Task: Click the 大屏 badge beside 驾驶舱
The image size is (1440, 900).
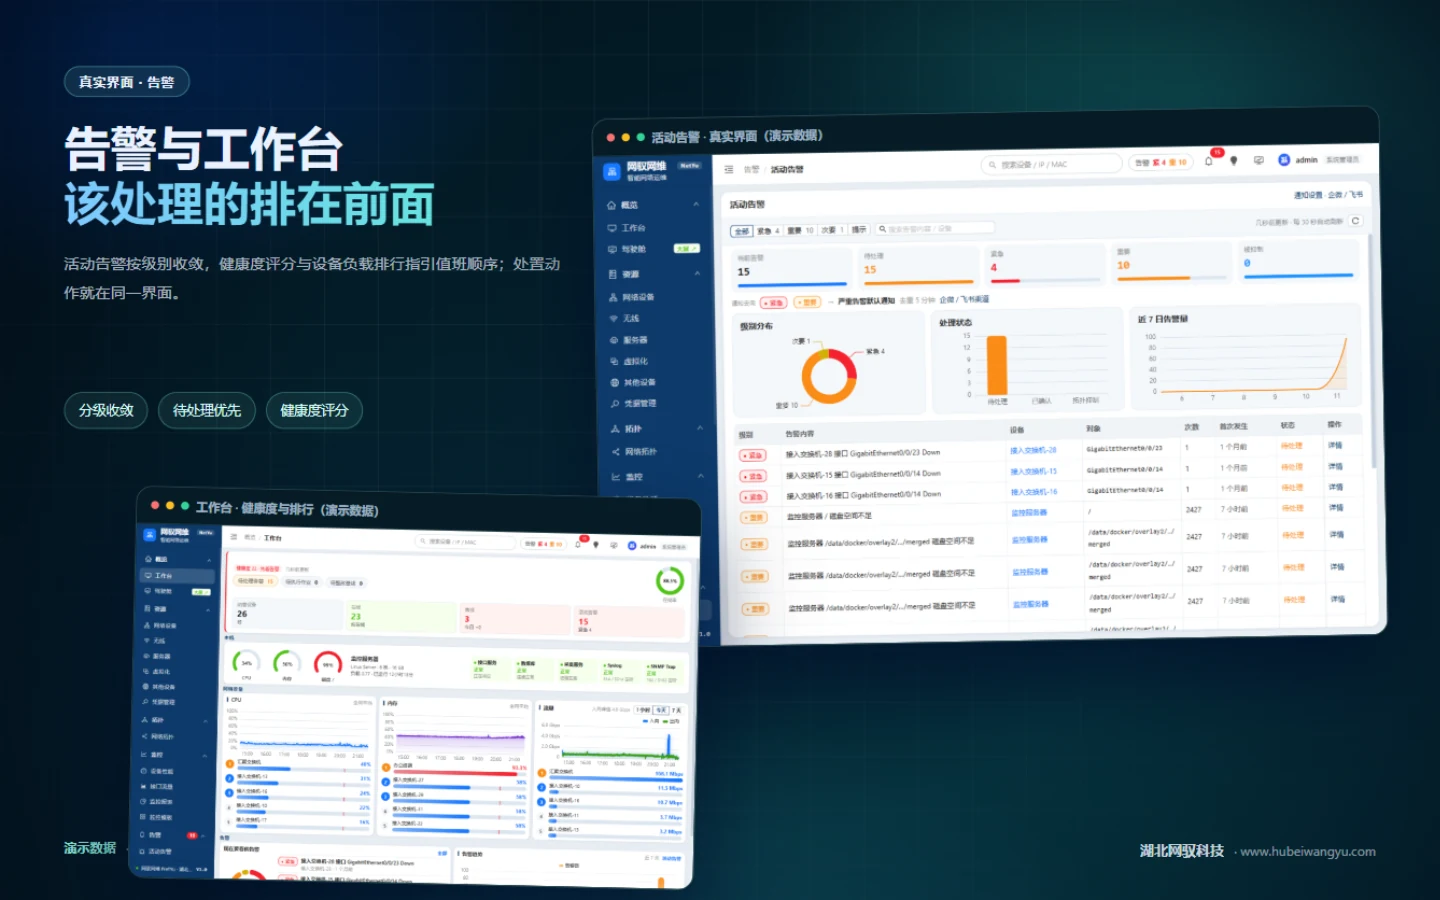Action: [x=686, y=249]
